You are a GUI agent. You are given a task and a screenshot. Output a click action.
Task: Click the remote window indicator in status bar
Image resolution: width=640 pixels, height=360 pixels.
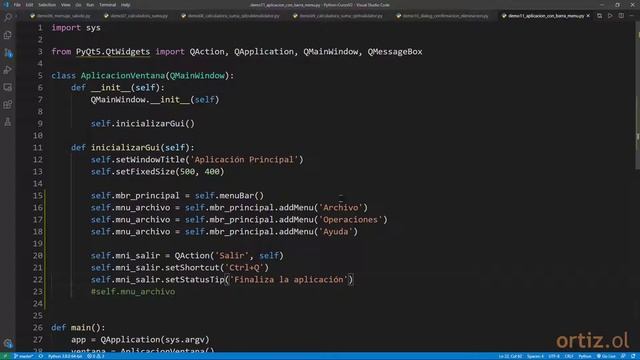5,356
